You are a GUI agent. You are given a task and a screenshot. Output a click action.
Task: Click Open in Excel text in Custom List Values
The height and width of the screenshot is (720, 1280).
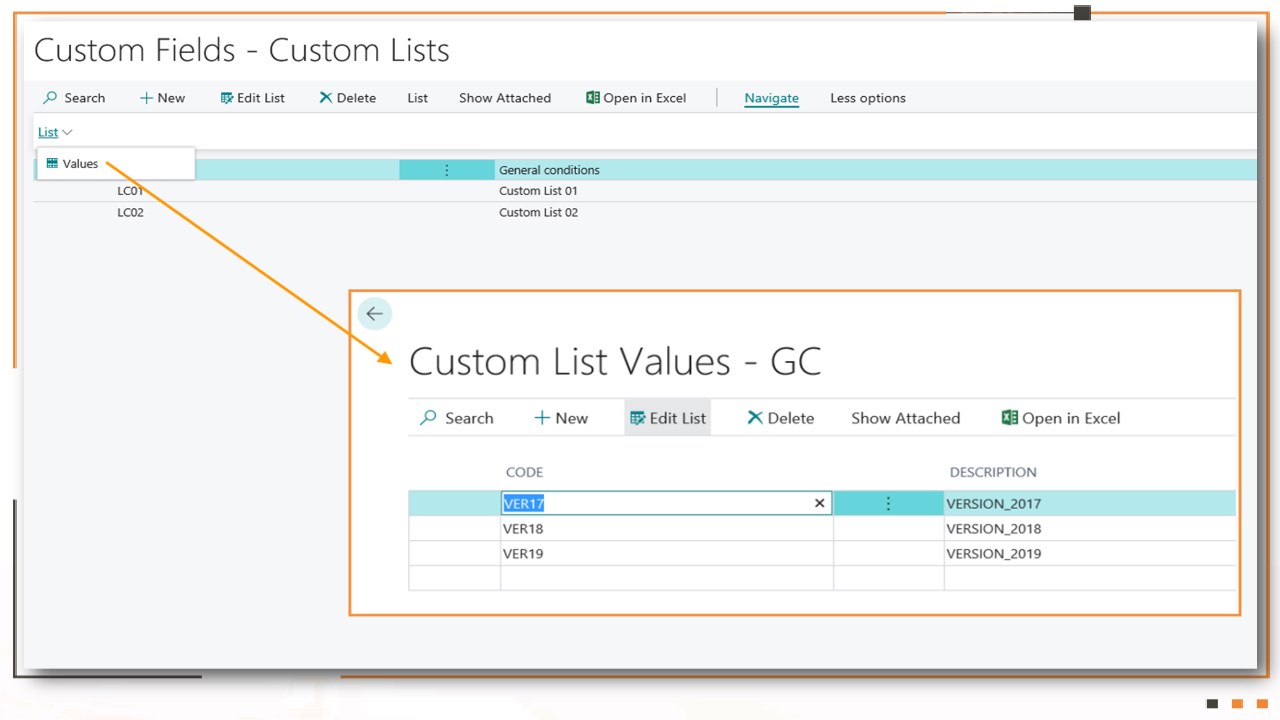click(1071, 418)
